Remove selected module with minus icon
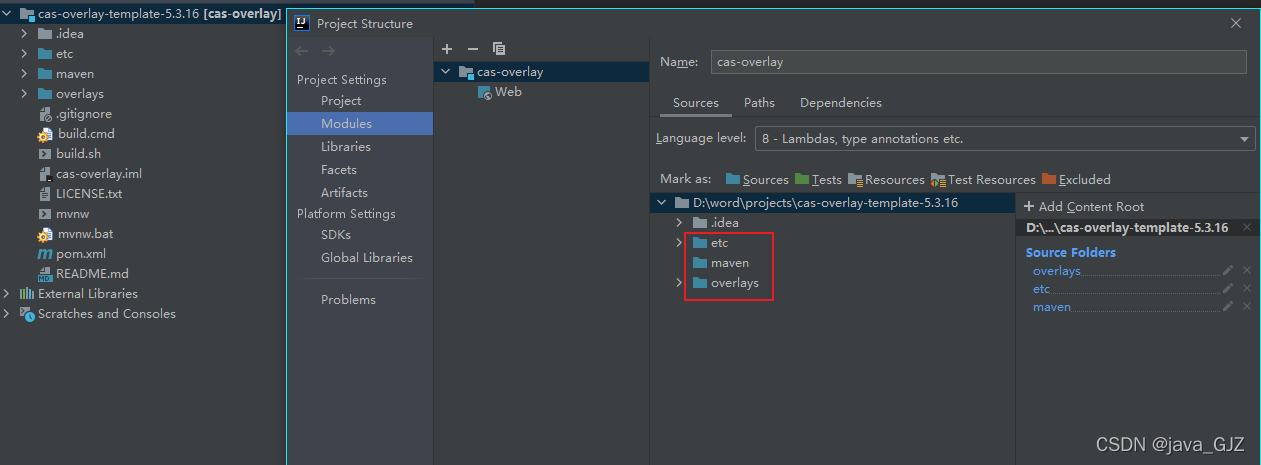Viewport: 1261px width, 465px height. pyautogui.click(x=473, y=49)
